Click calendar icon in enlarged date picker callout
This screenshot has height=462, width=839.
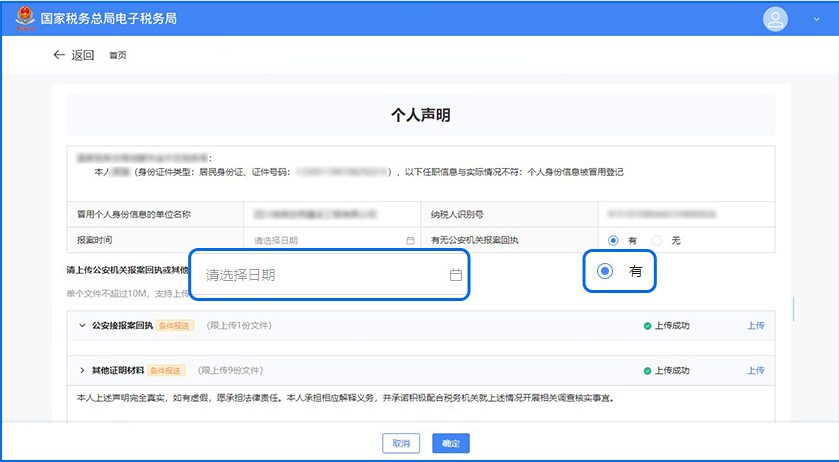click(456, 275)
